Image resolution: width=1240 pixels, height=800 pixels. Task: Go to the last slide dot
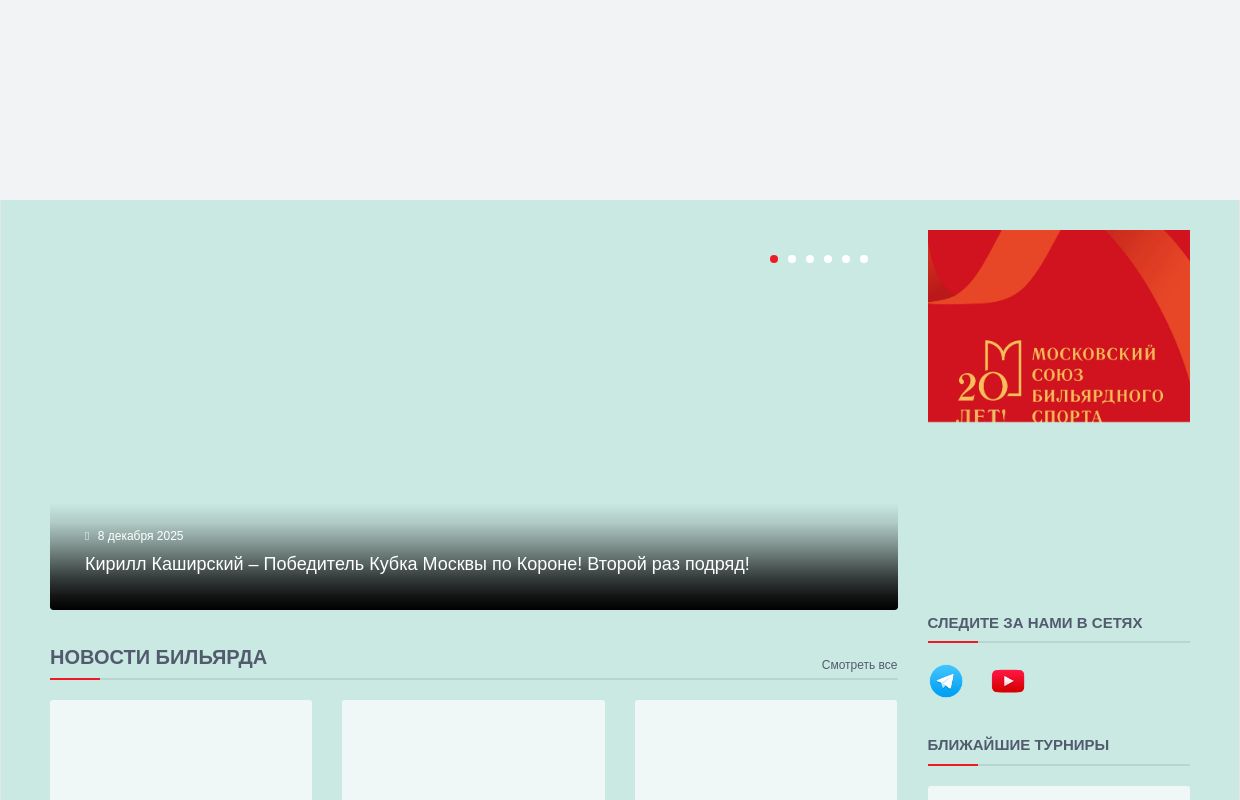pyautogui.click(x=864, y=259)
